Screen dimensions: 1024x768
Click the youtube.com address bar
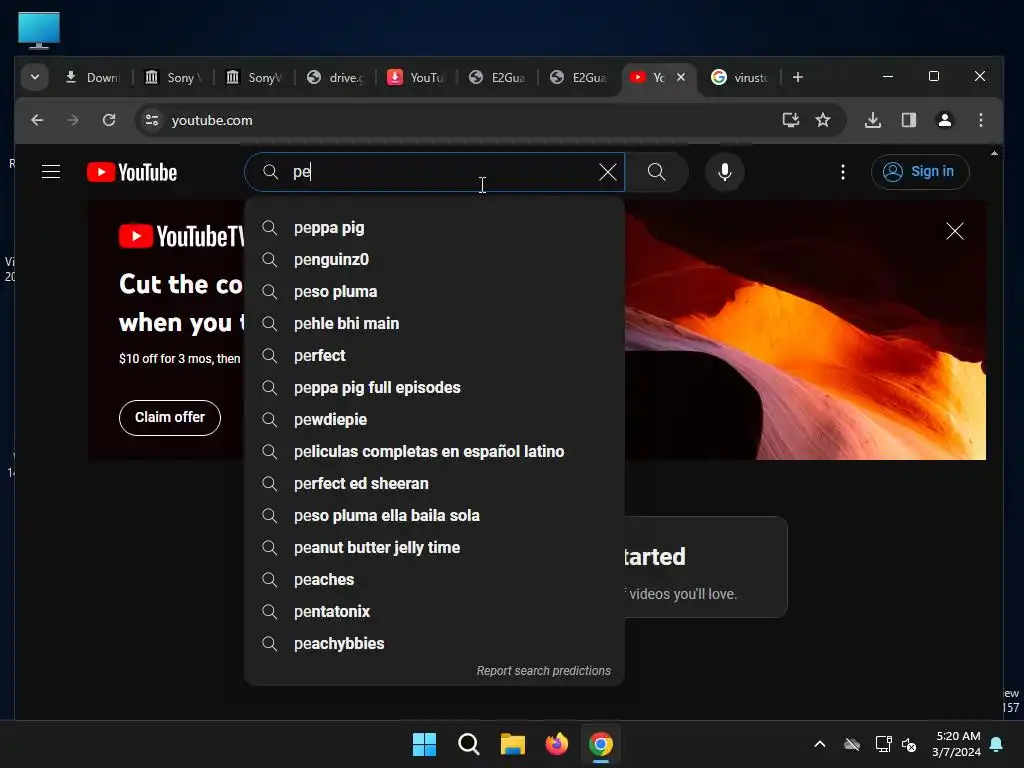coord(470,120)
